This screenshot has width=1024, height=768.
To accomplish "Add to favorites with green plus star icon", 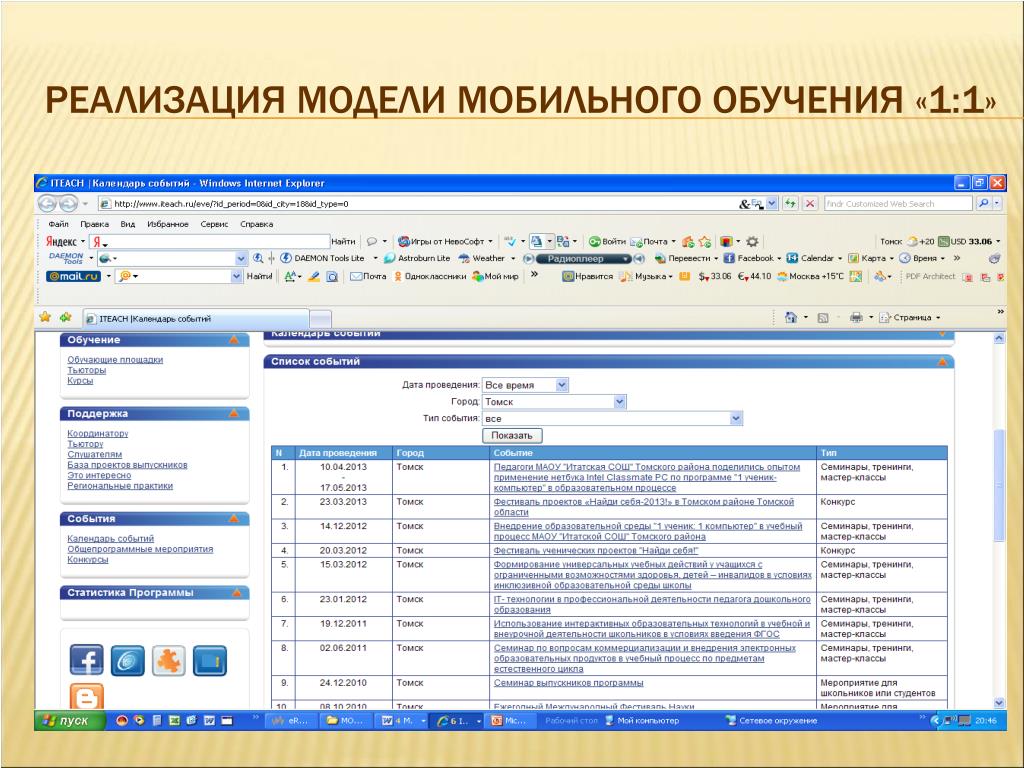I will coord(65,317).
